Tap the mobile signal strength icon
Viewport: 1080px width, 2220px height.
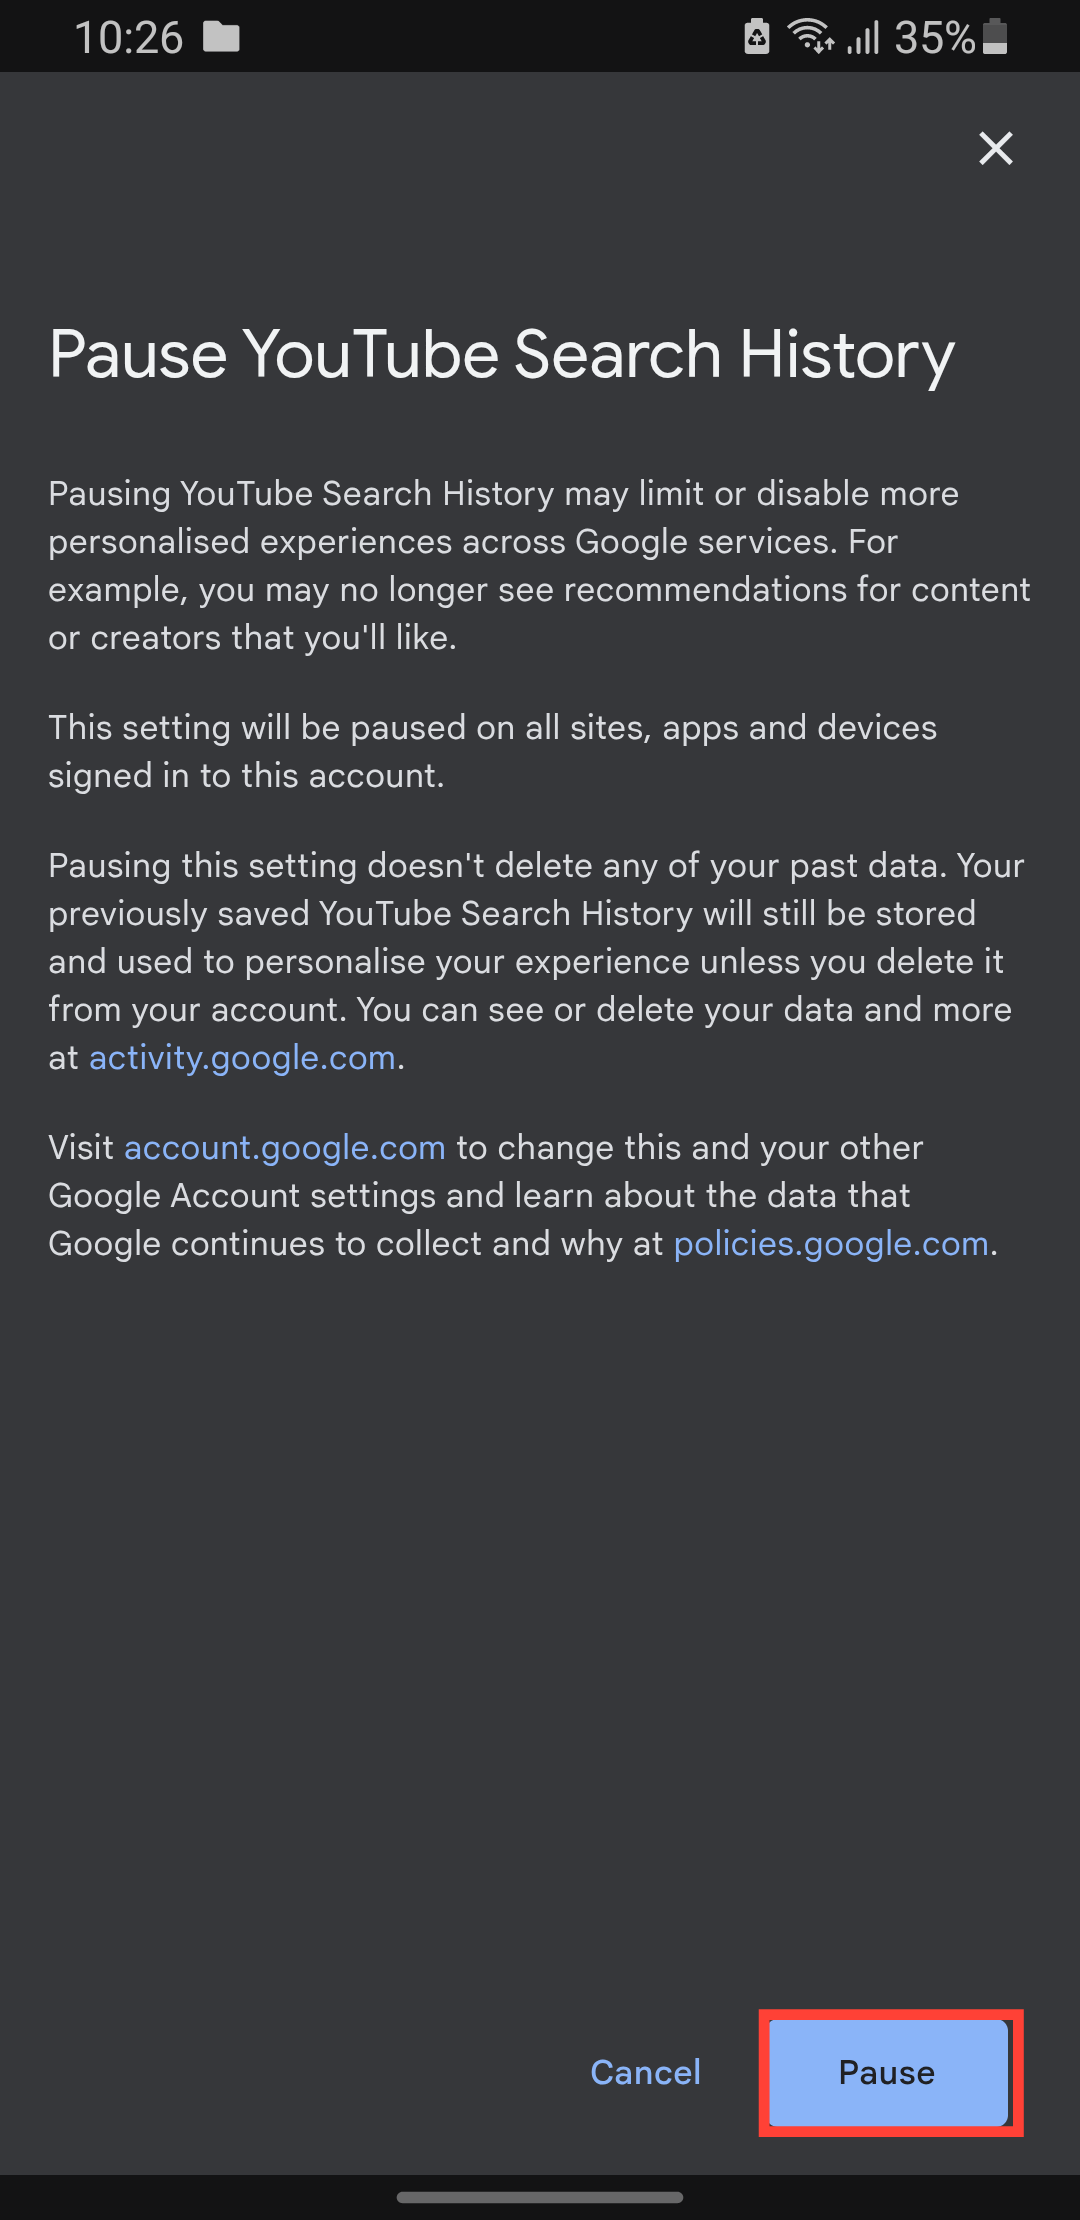tap(862, 38)
